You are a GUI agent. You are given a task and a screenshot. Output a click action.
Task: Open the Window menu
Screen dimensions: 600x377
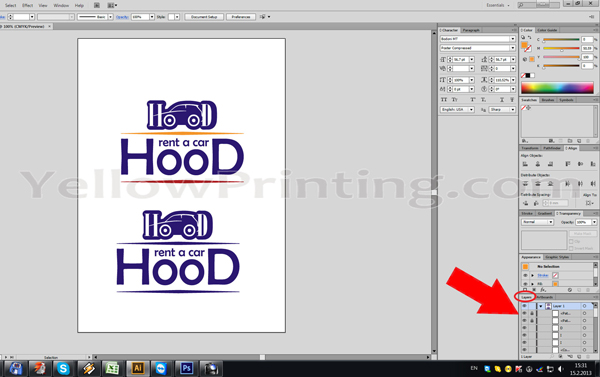[61, 5]
